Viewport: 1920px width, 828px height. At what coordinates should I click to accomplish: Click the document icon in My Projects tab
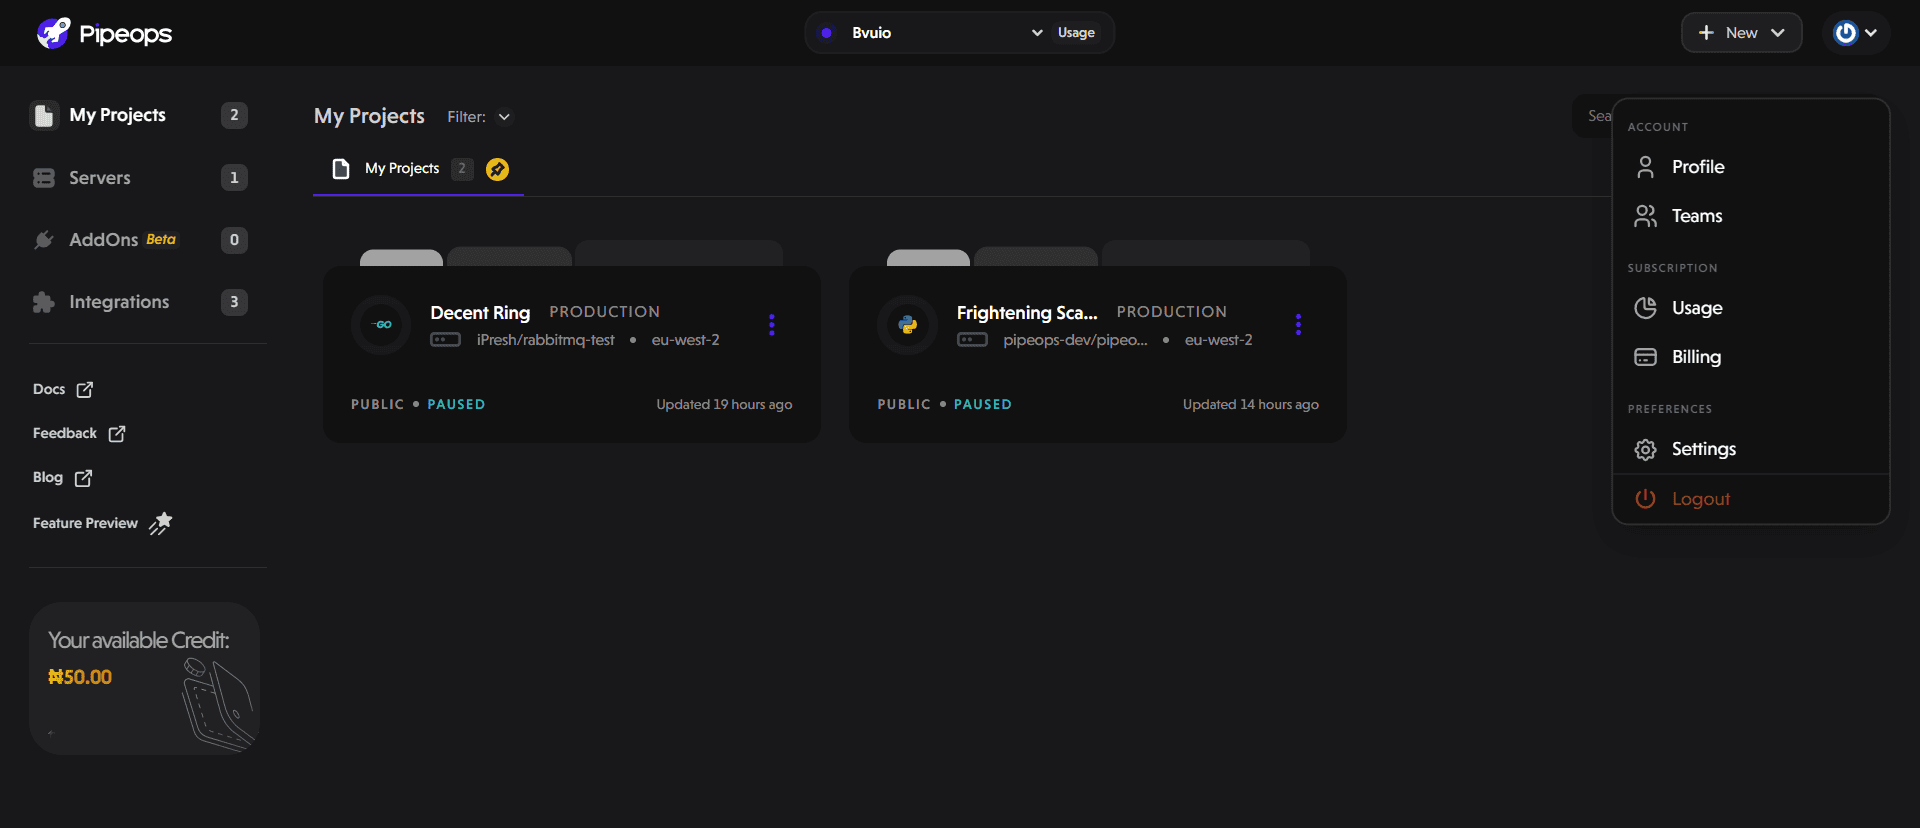341,169
